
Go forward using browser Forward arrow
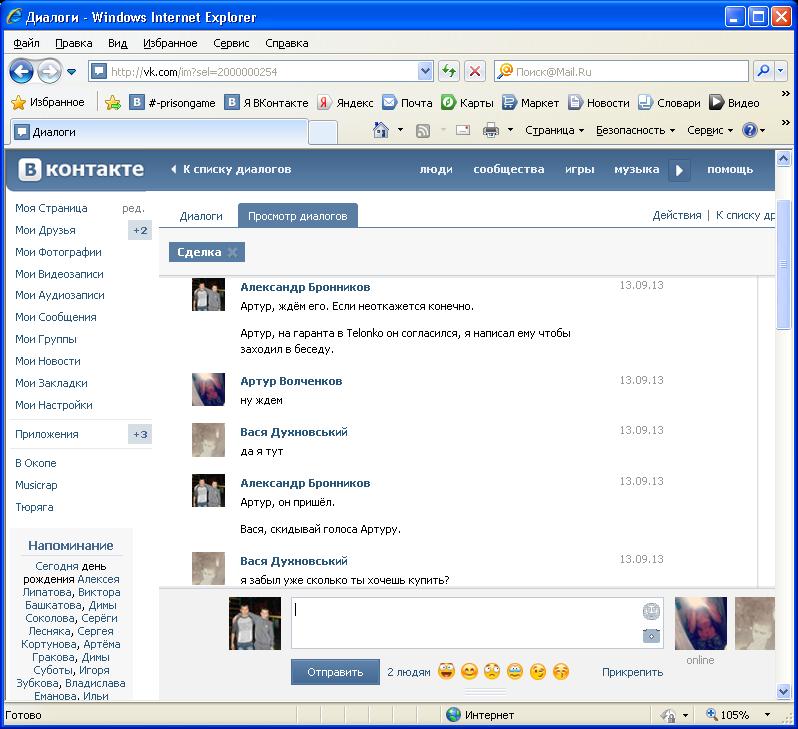click(49, 71)
